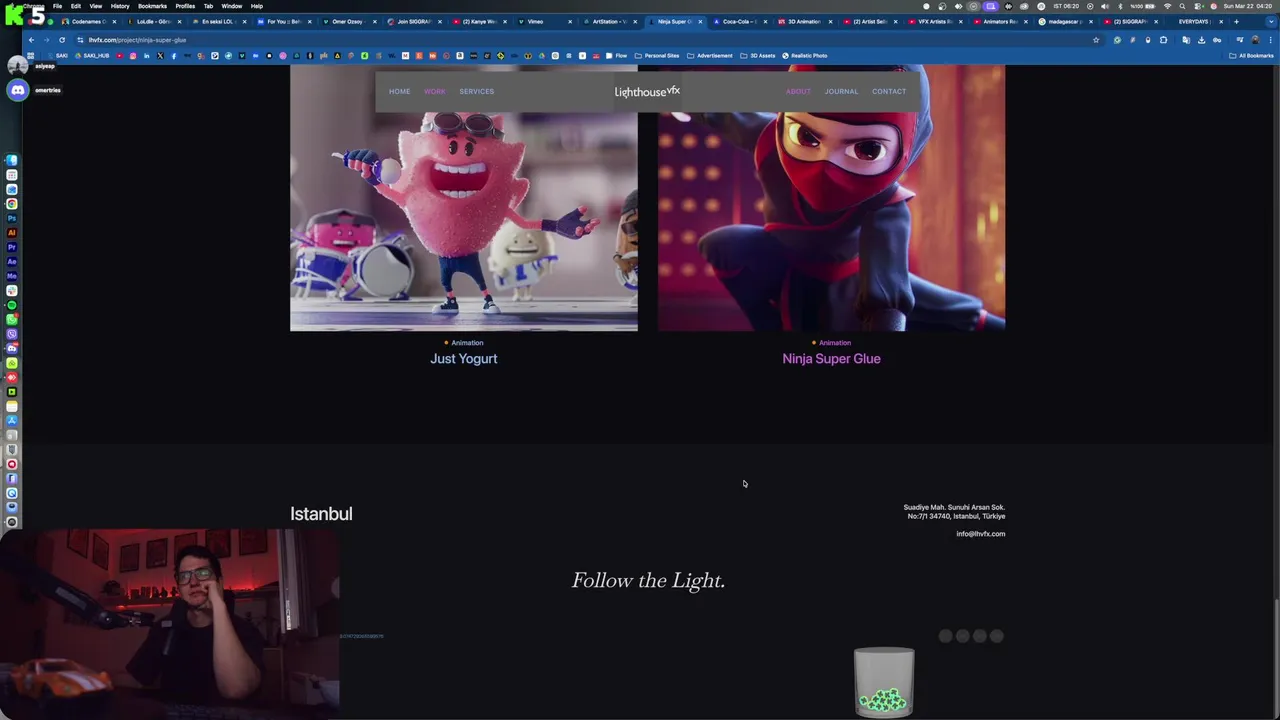Click the volume icon in menu bar
1280x720 pixels.
tap(1105, 6)
